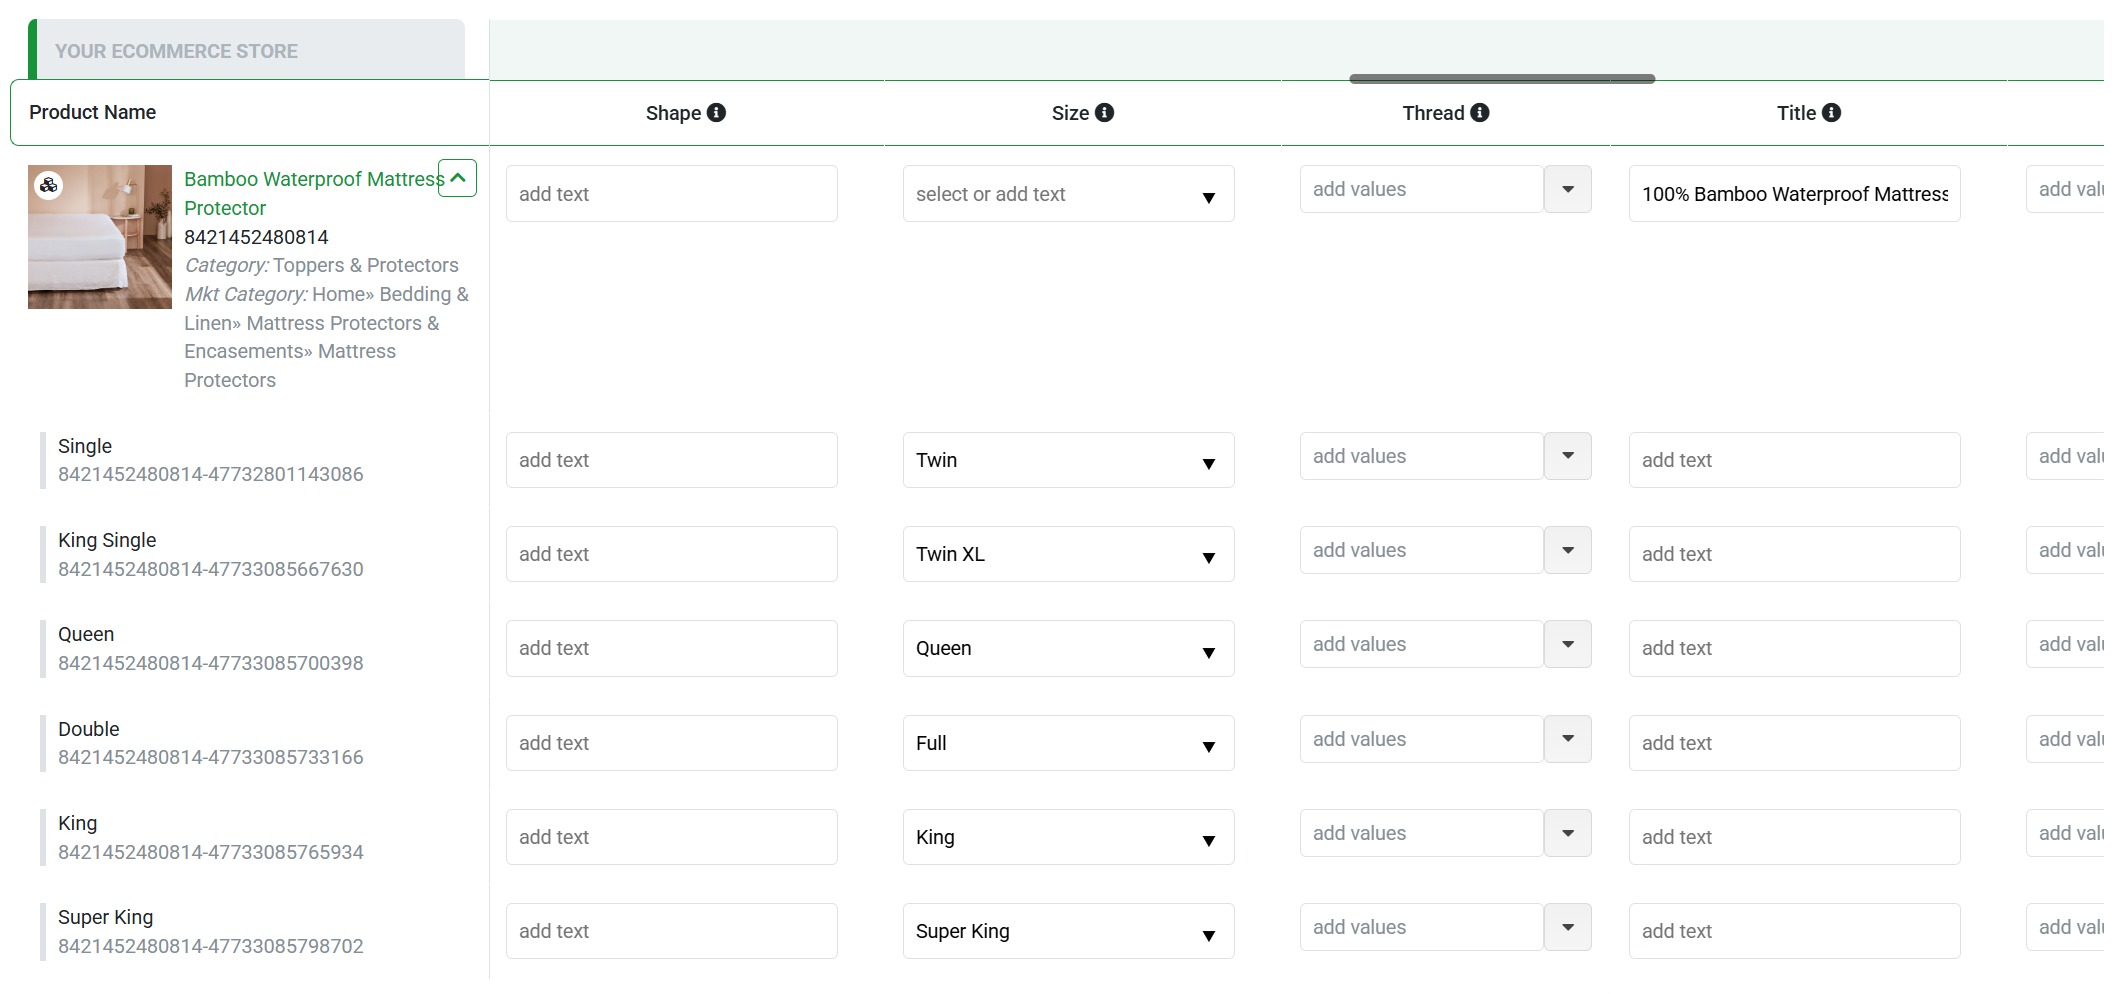Viewport: 2124px width, 994px height.
Task: Click Title text field in Queen row
Action: pyautogui.click(x=1794, y=648)
